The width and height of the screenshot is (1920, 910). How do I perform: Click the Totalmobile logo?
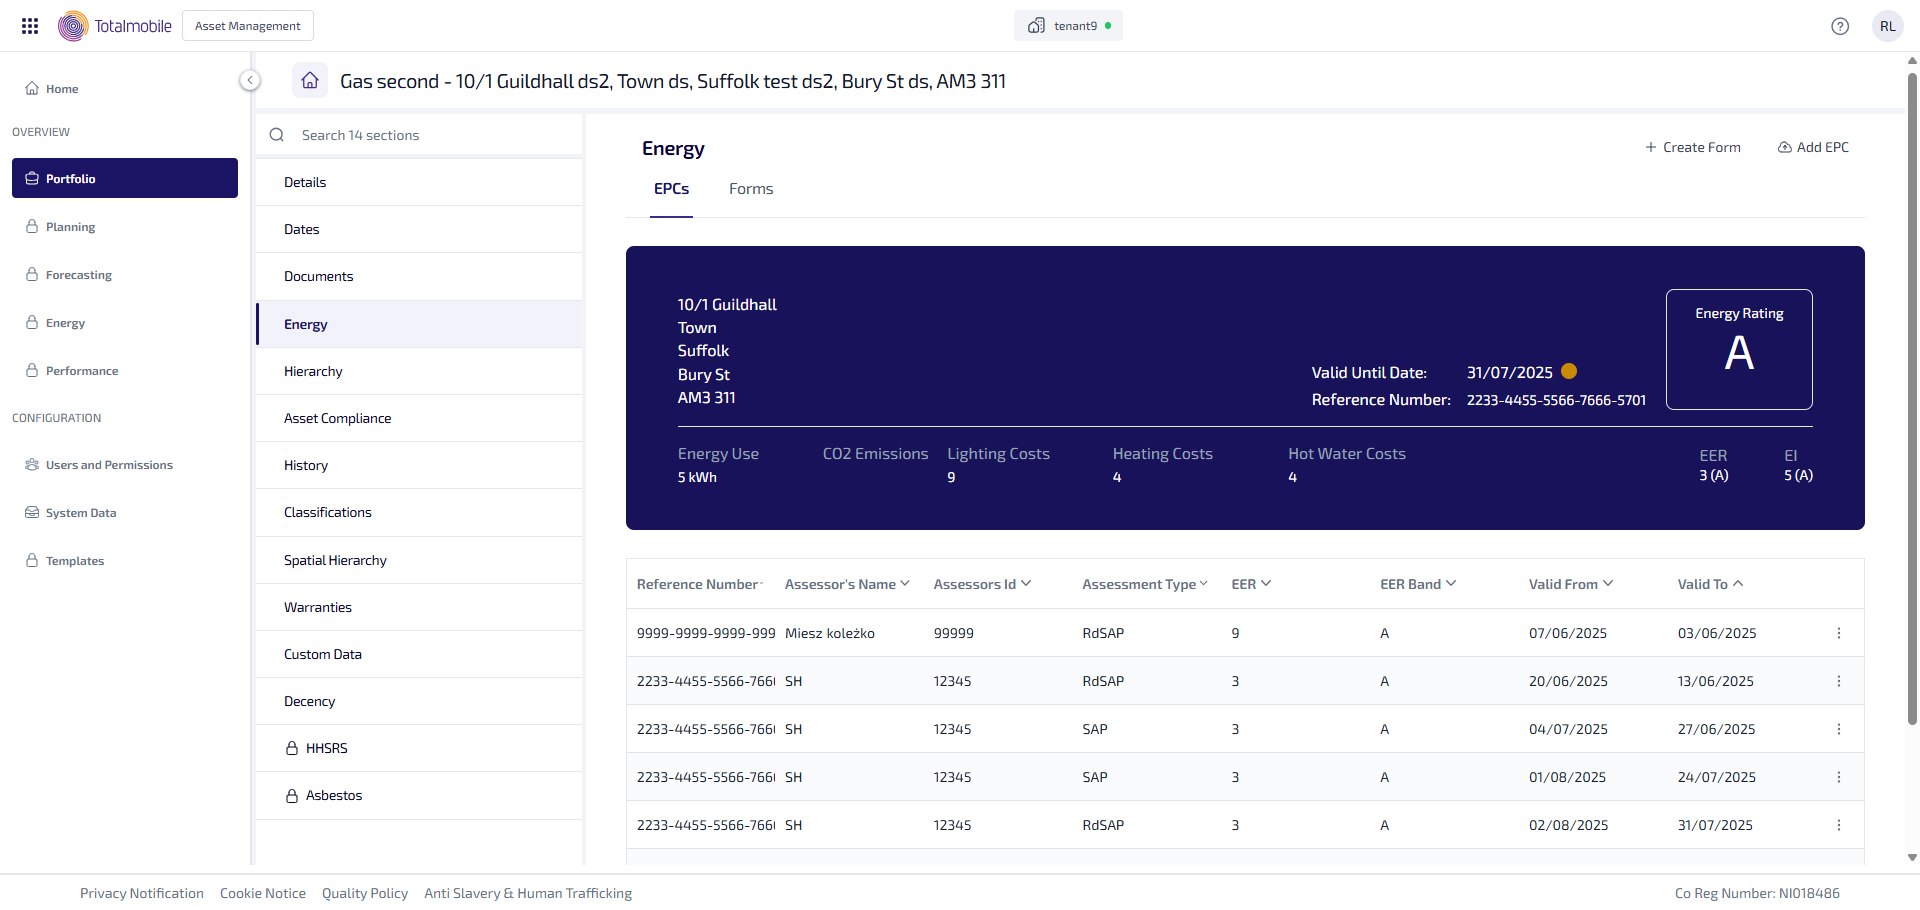115,26
